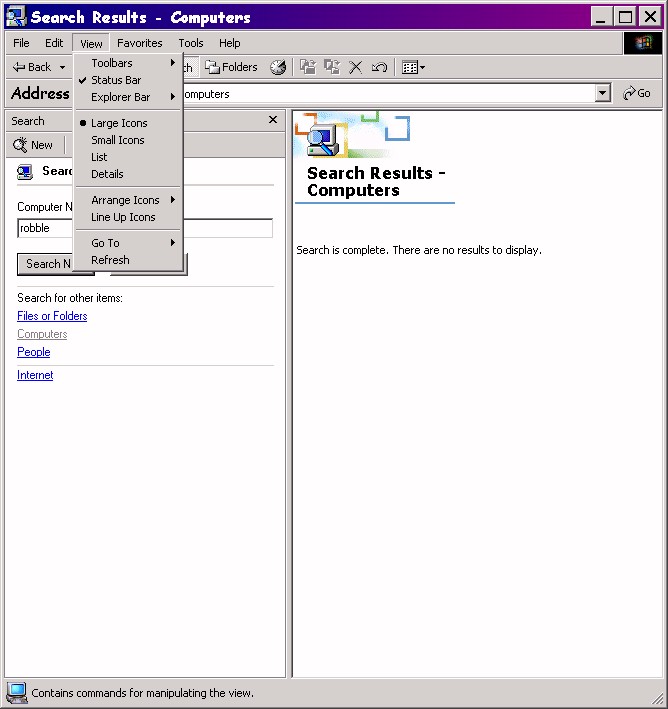The image size is (668, 709).
Task: Open the Internet search link
Action: click(x=35, y=375)
